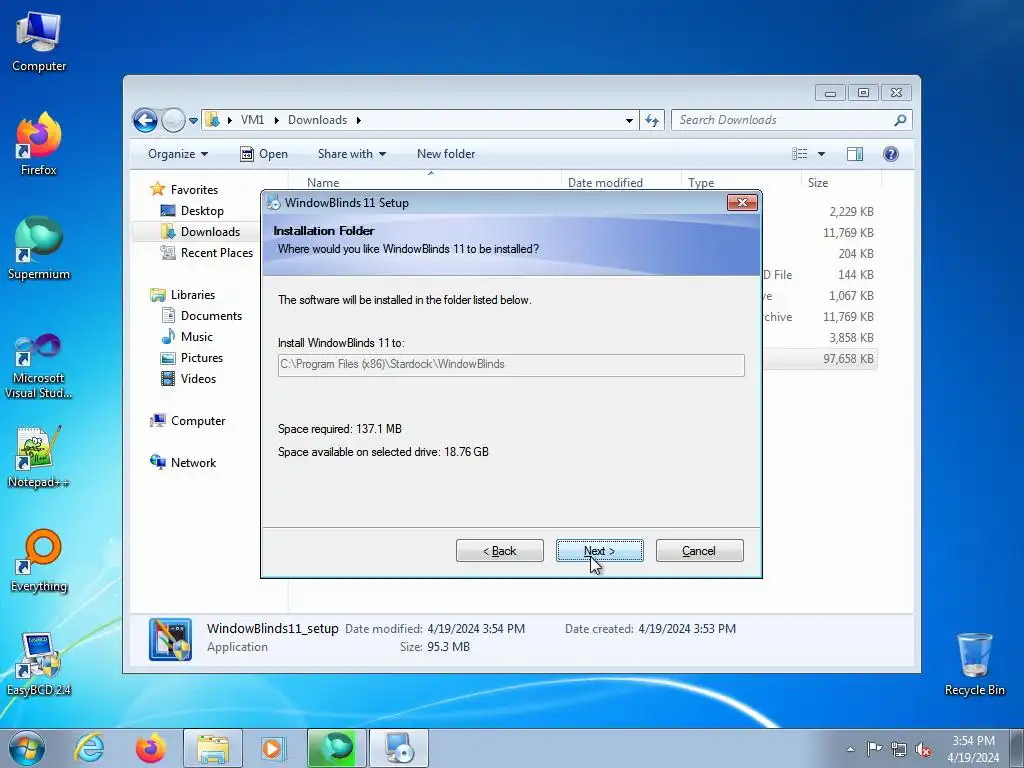
Task: Select the Microsoft Visual Studio desktop icon
Action: pyautogui.click(x=39, y=366)
